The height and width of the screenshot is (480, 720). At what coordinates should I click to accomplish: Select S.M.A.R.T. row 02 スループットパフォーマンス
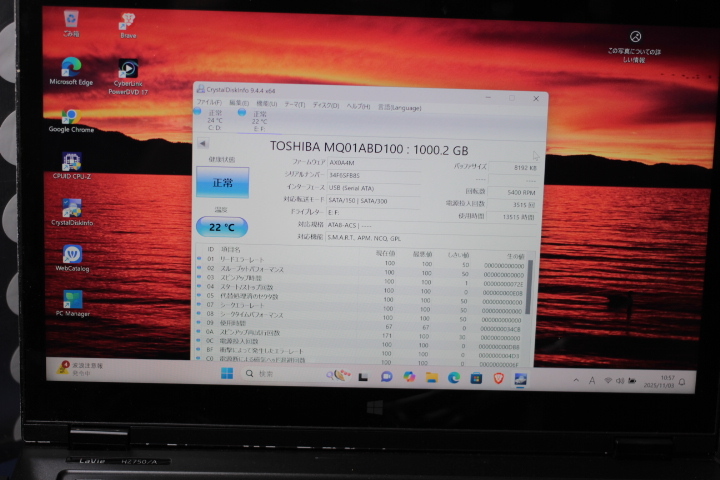tap(361, 271)
